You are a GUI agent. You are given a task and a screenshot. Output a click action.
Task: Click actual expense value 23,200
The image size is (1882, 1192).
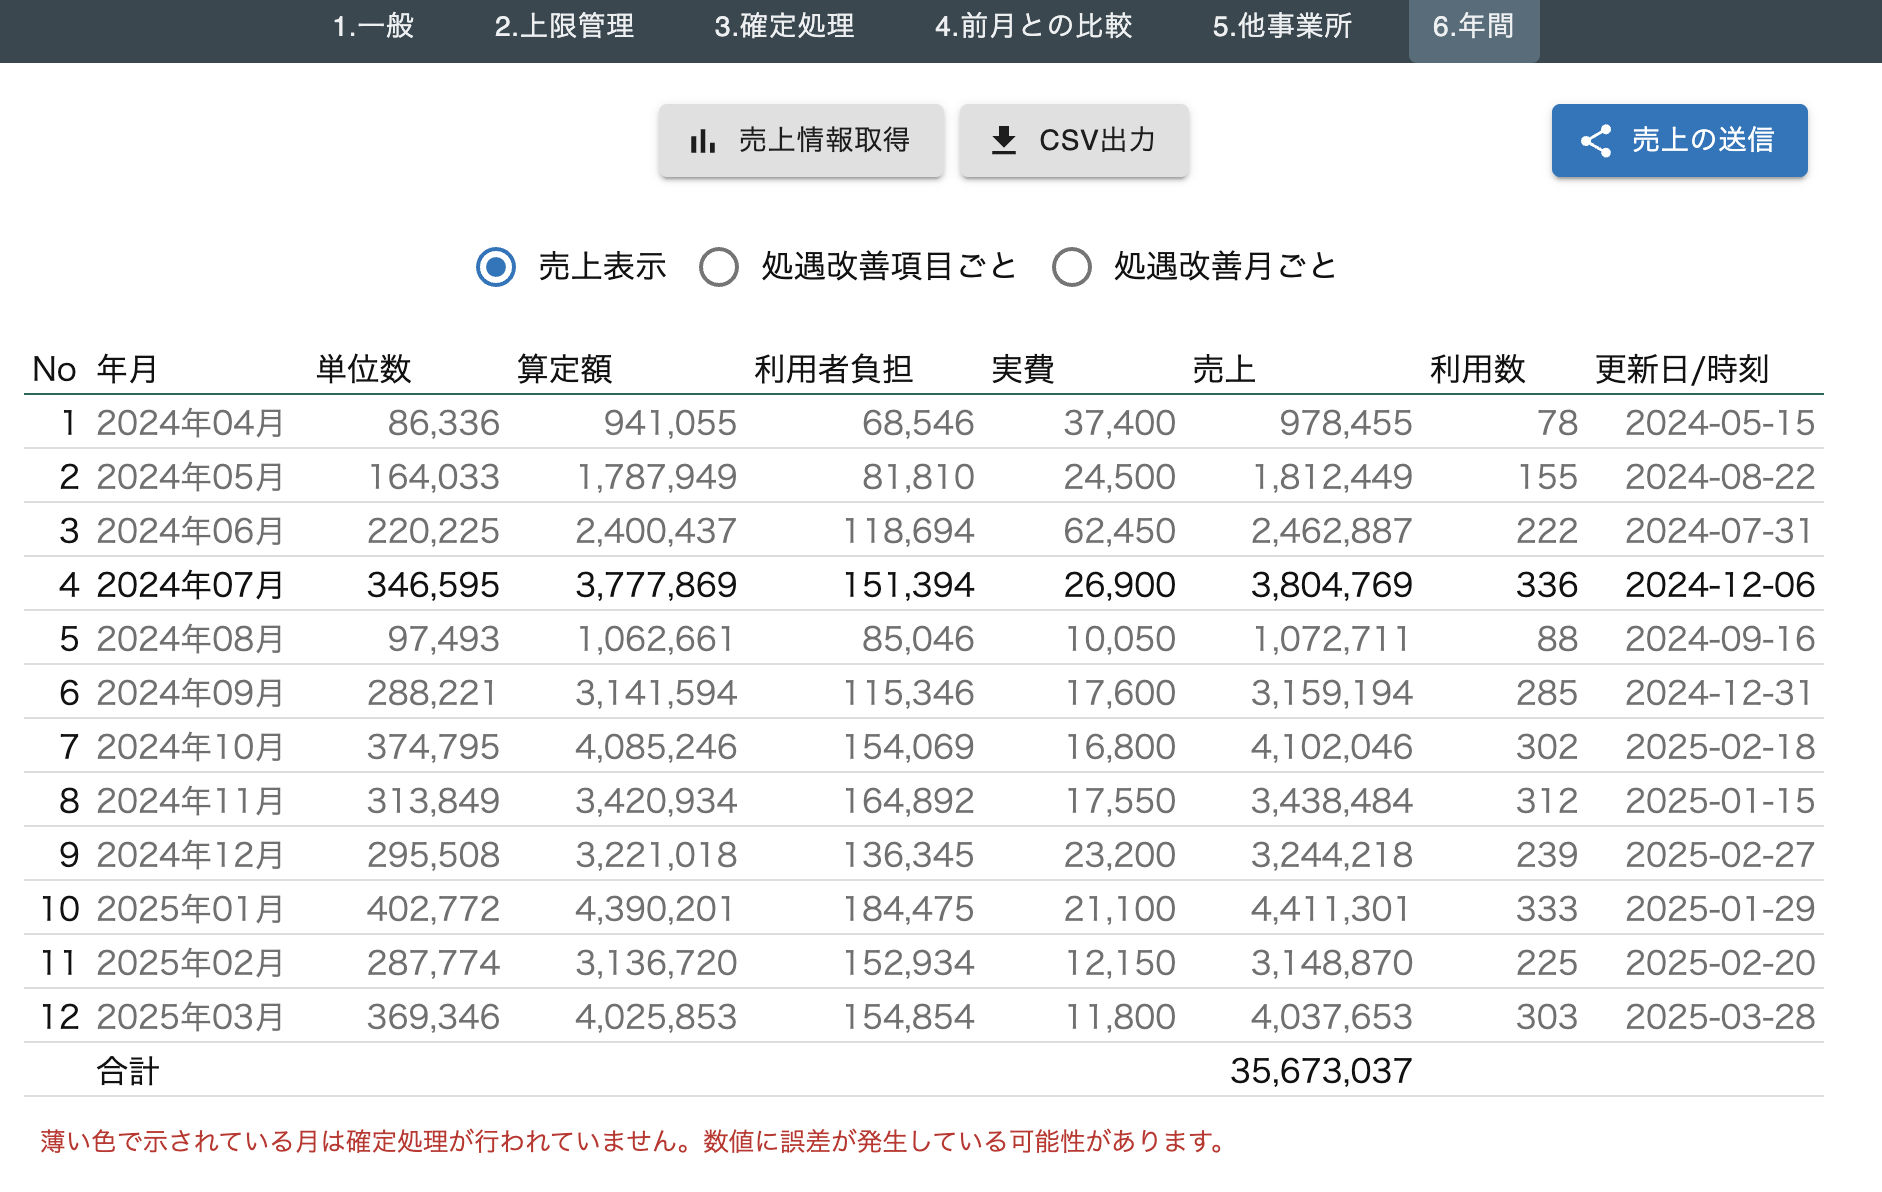1119,855
